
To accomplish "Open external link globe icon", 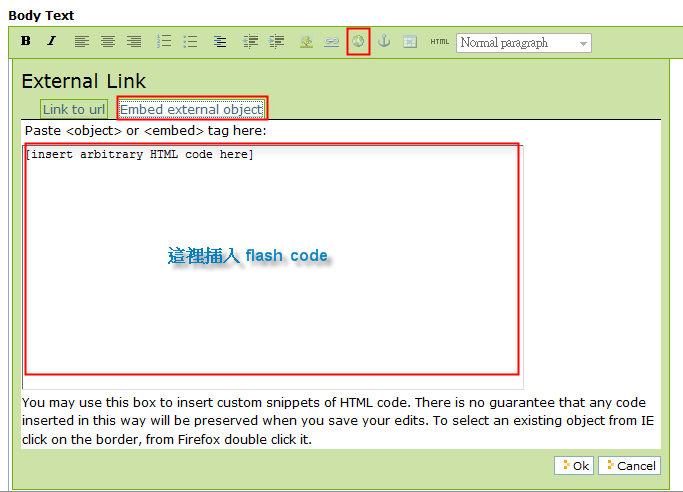I will (x=358, y=41).
